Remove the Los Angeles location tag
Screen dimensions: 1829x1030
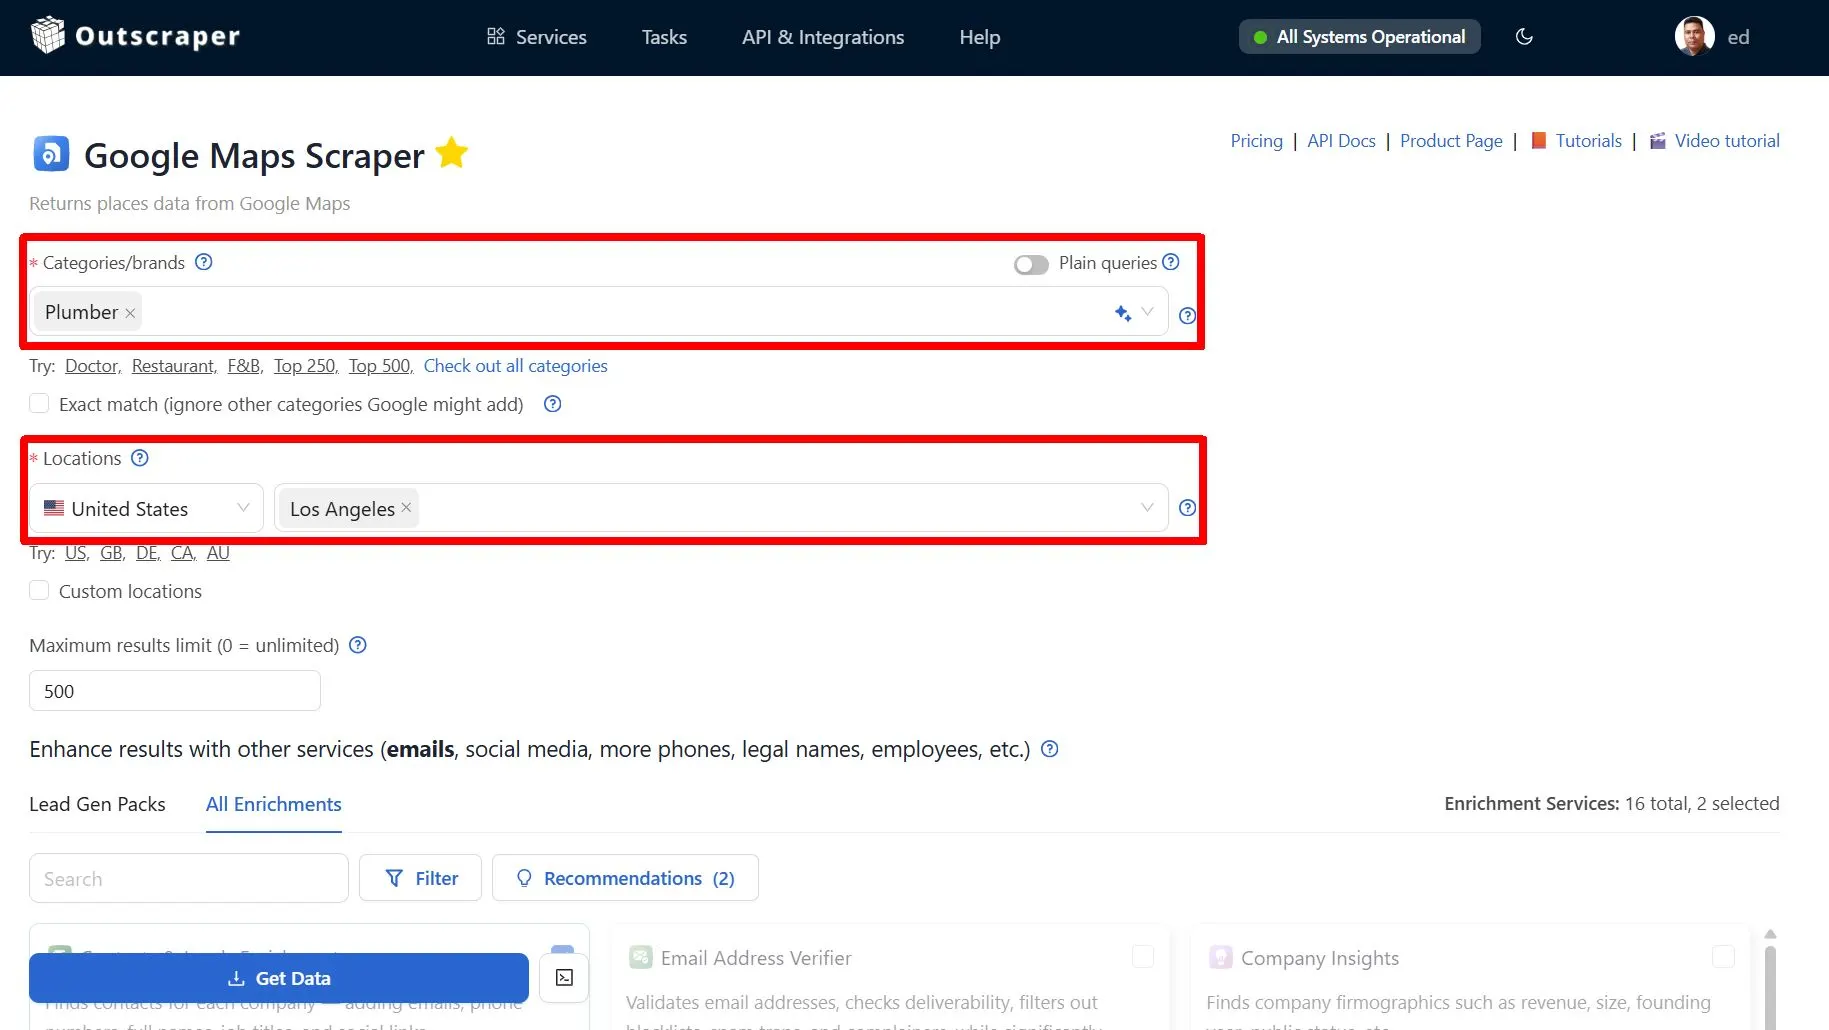pyautogui.click(x=406, y=508)
